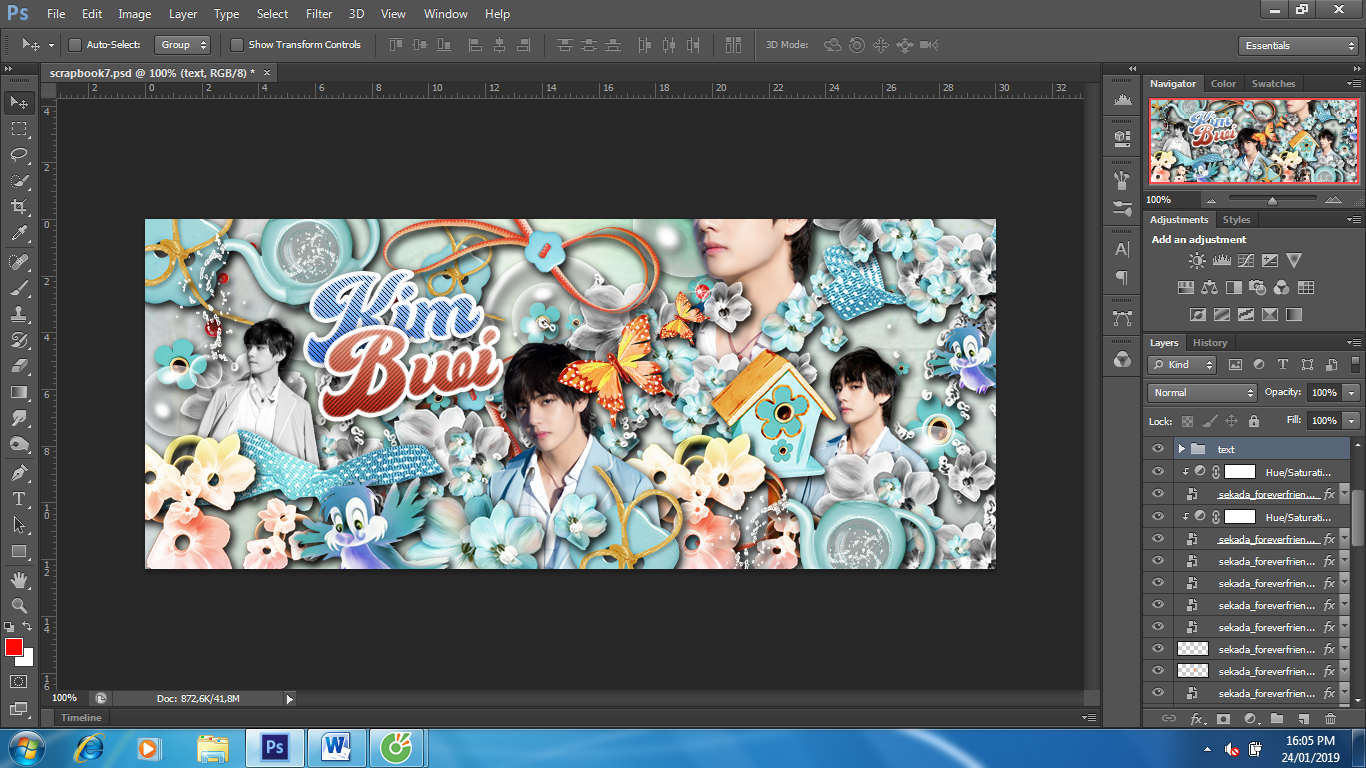Select the Horizontal Type tool
Screen dimensions: 1366x768
19,498
